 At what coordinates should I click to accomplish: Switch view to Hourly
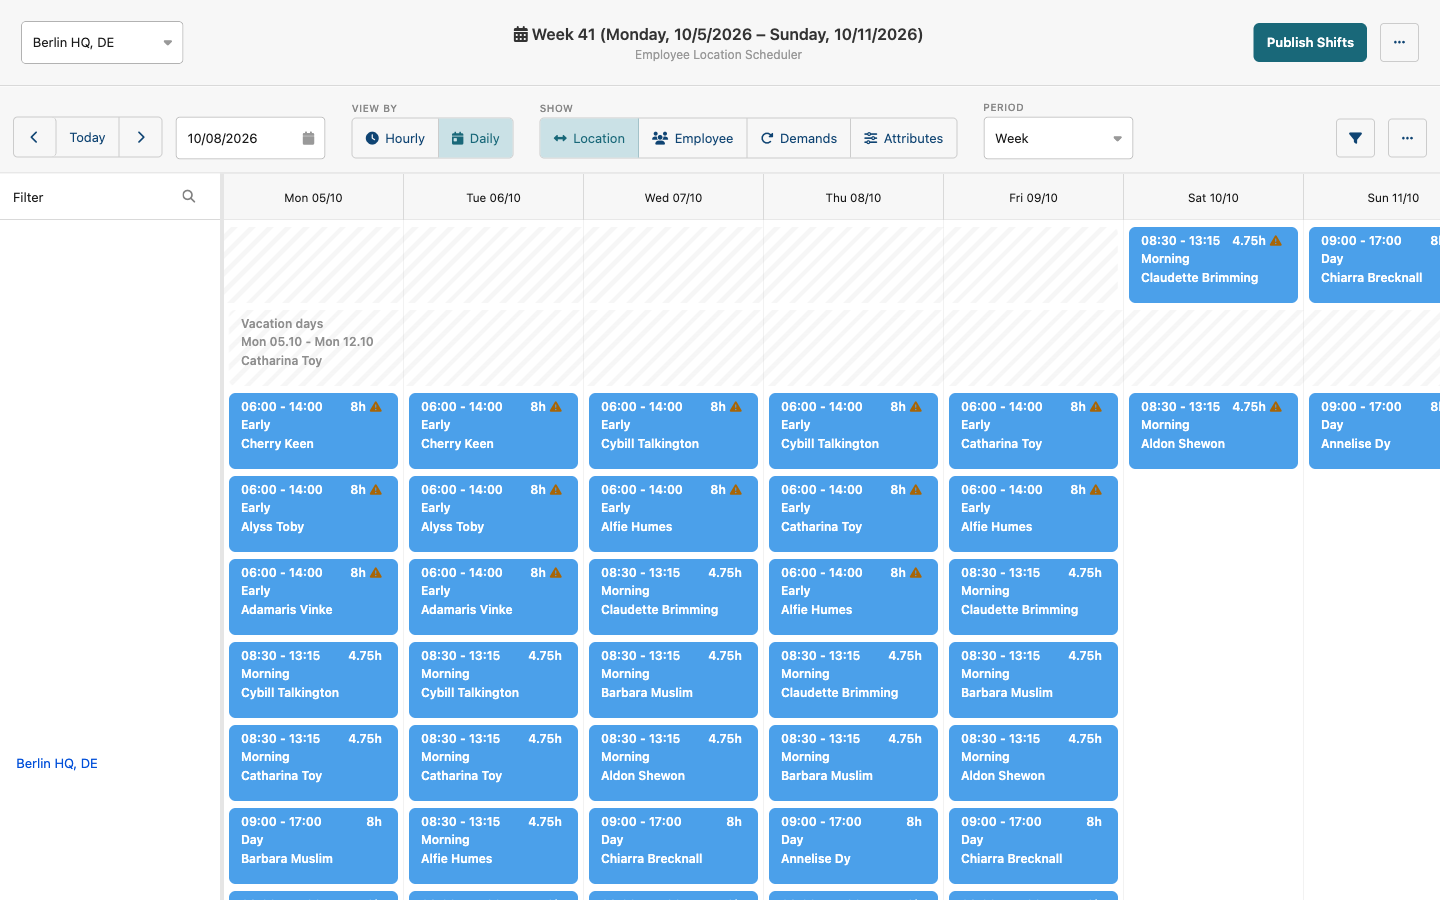395,138
